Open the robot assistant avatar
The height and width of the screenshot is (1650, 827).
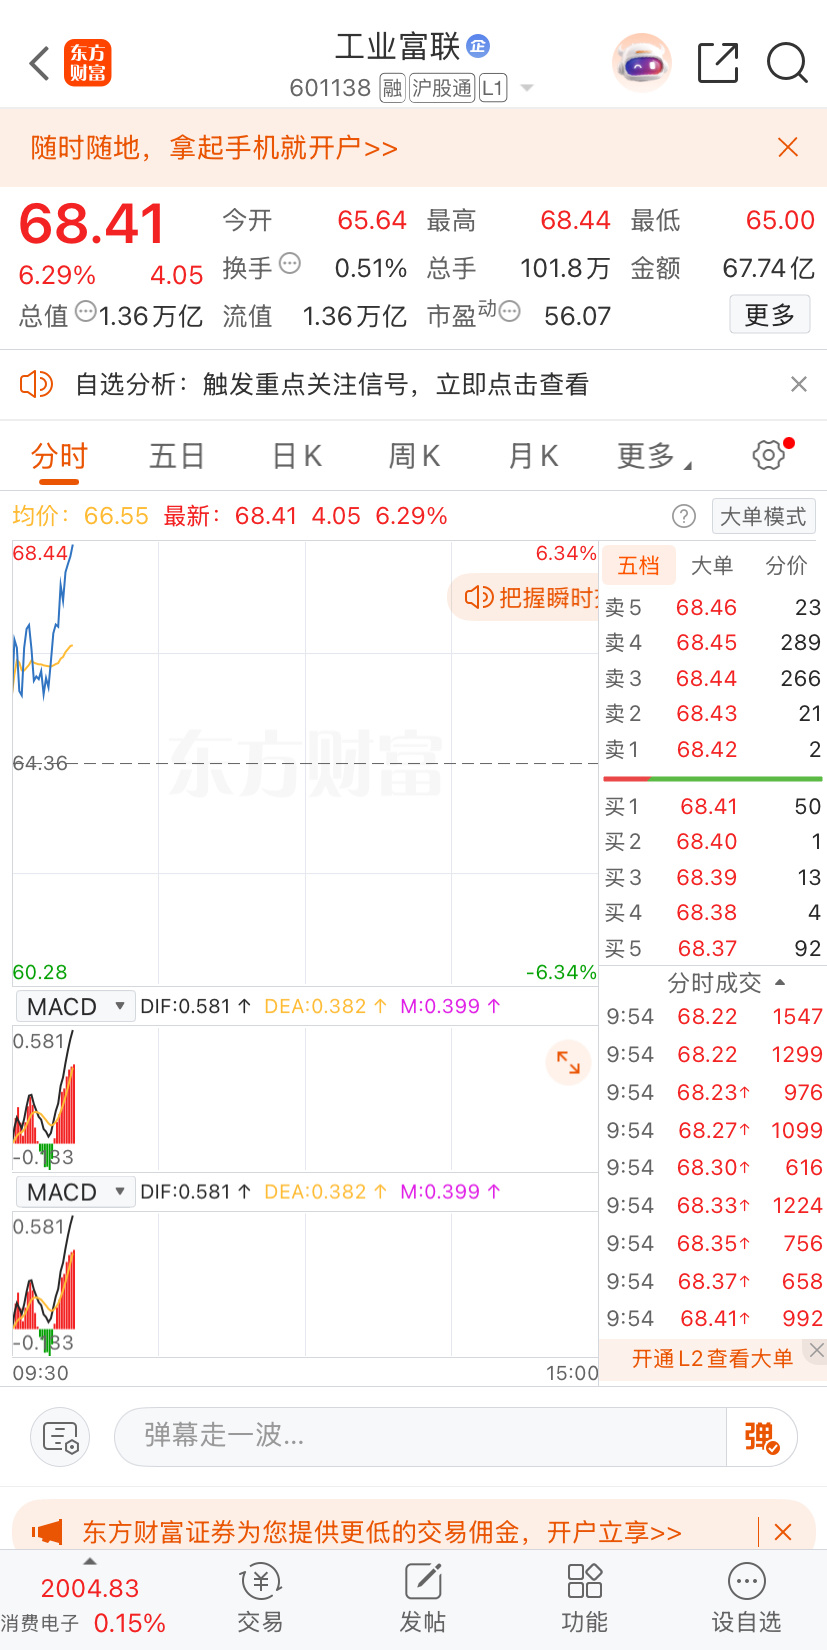pyautogui.click(x=641, y=63)
